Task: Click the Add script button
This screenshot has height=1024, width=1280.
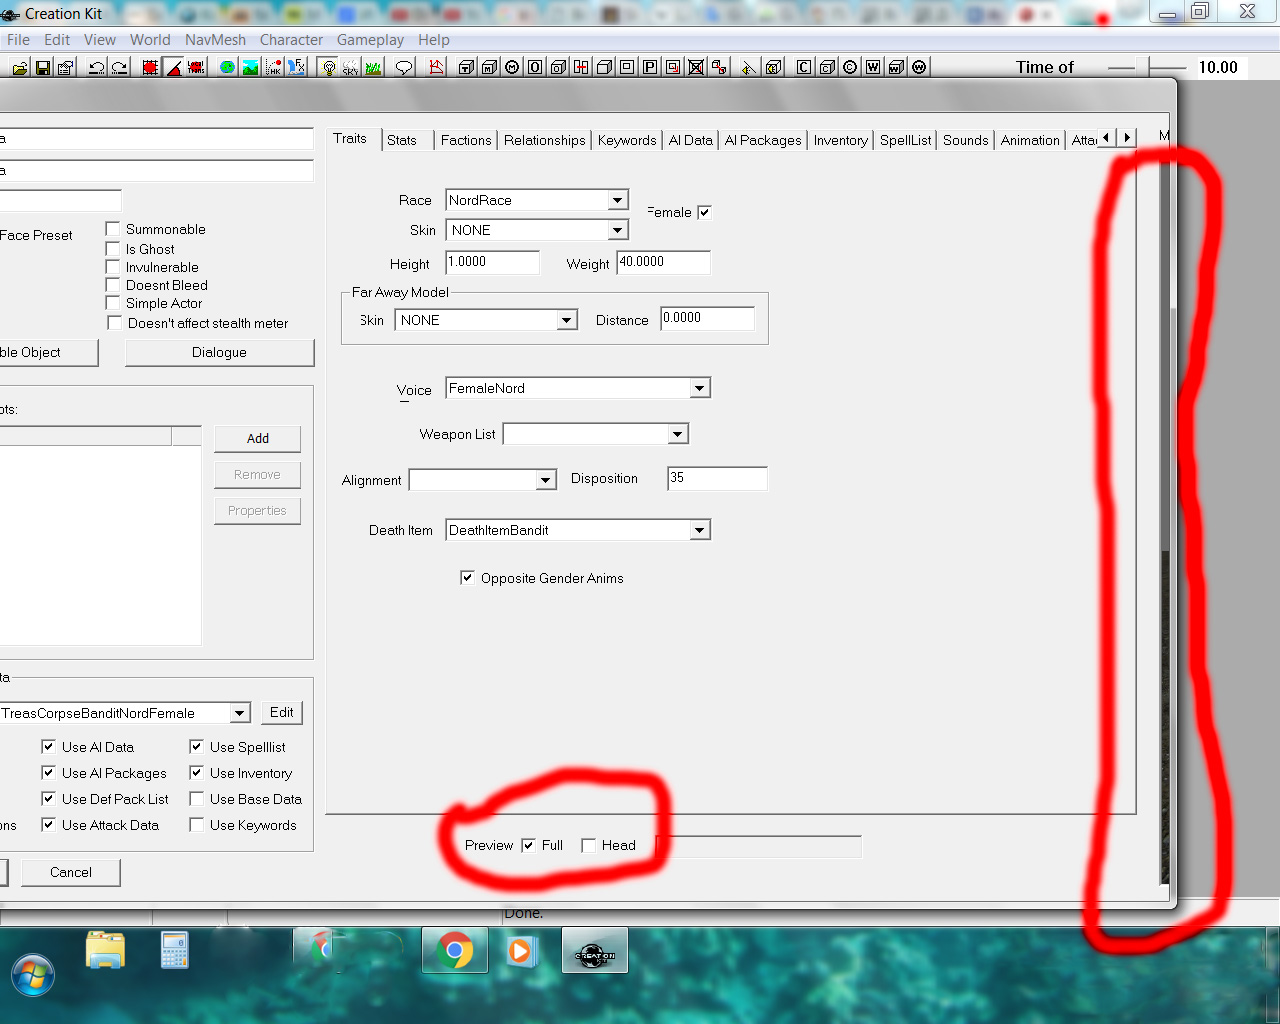Action: (257, 438)
